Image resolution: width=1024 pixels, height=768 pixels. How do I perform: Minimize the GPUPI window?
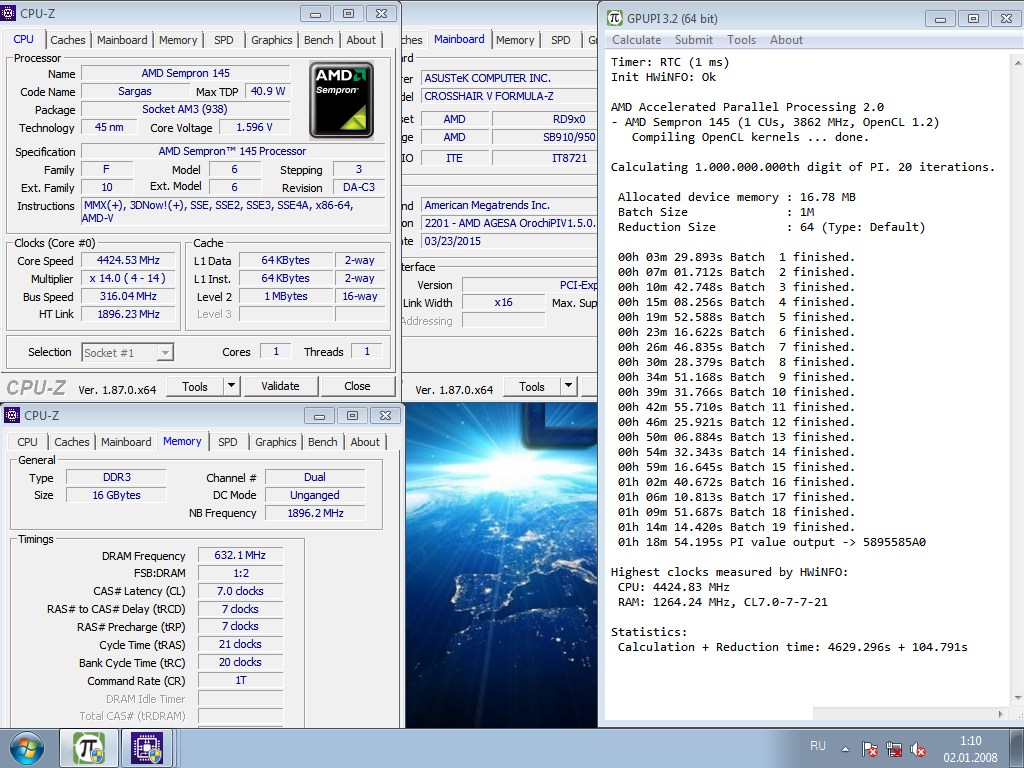click(940, 19)
